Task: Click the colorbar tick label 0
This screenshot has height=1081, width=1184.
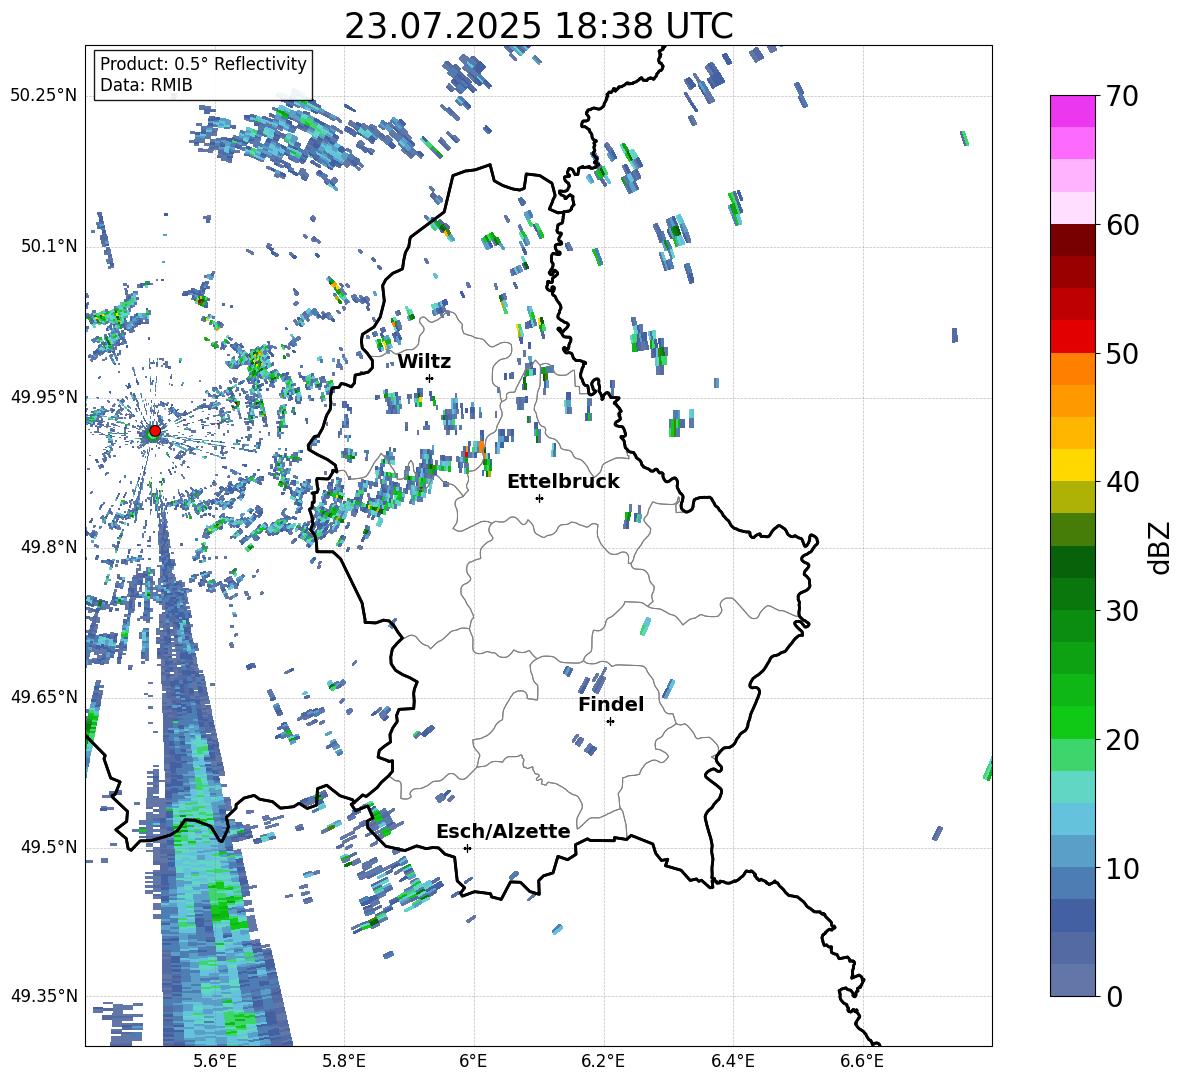Action: (1115, 997)
